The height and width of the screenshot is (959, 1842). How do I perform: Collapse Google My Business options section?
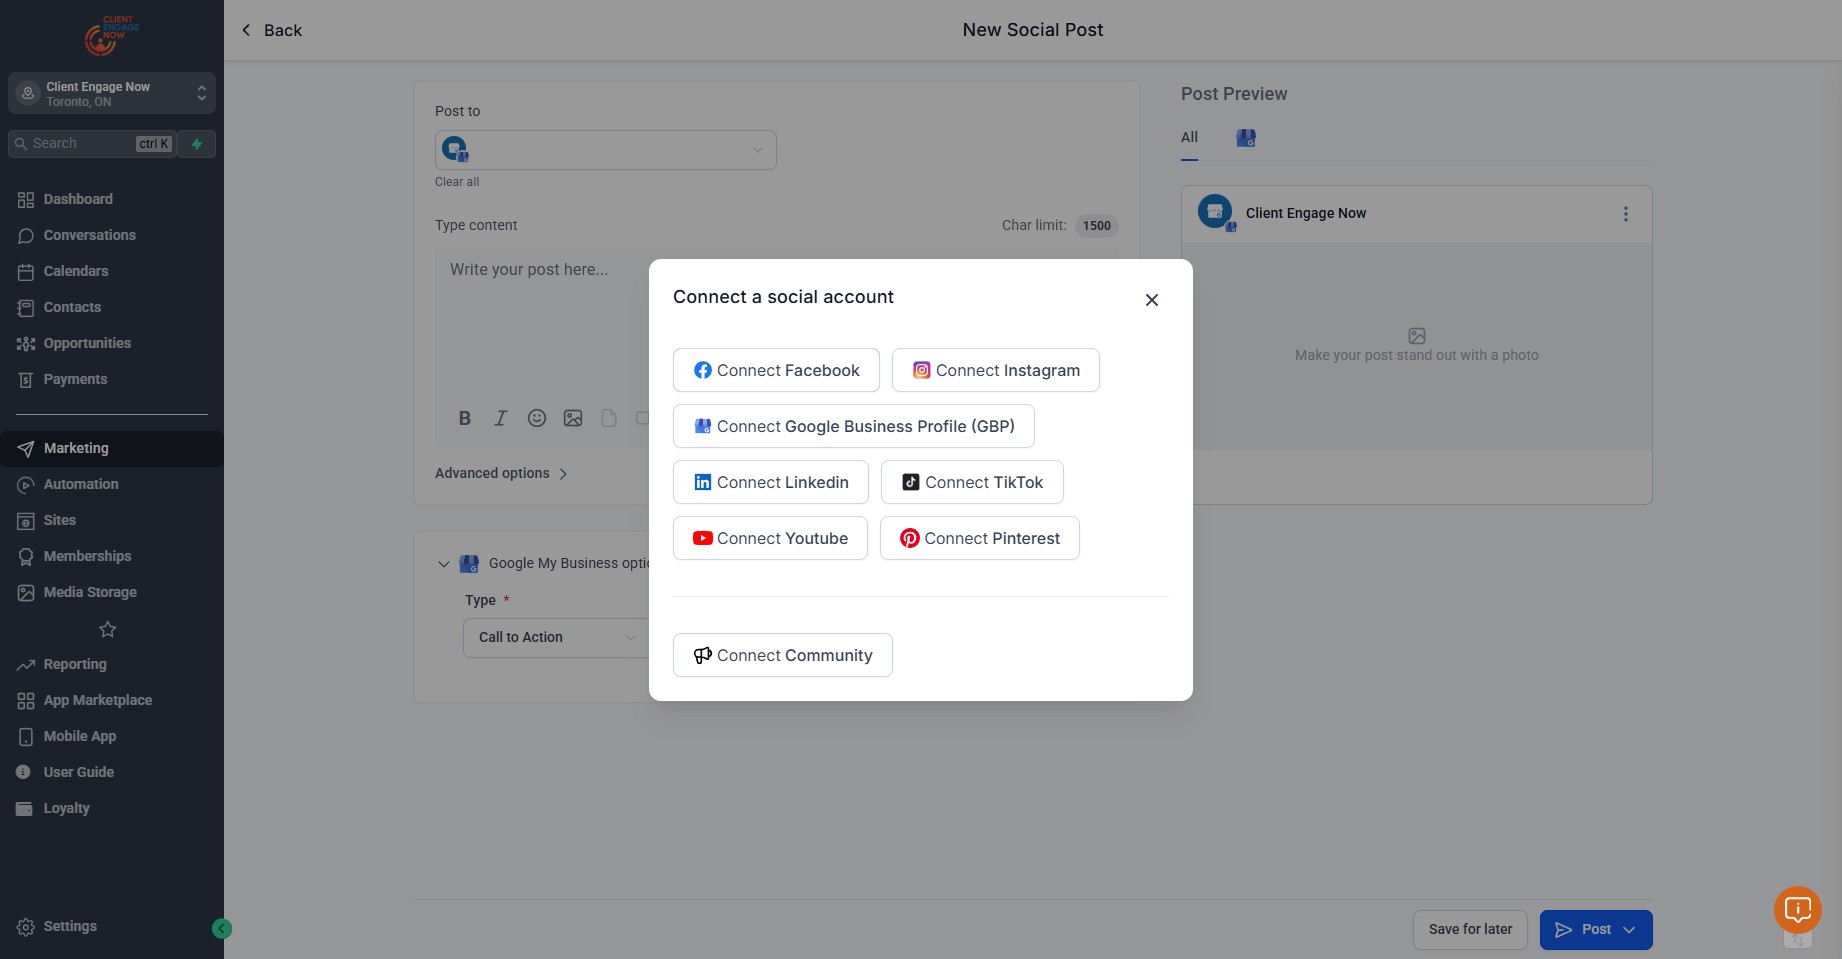[x=444, y=564]
